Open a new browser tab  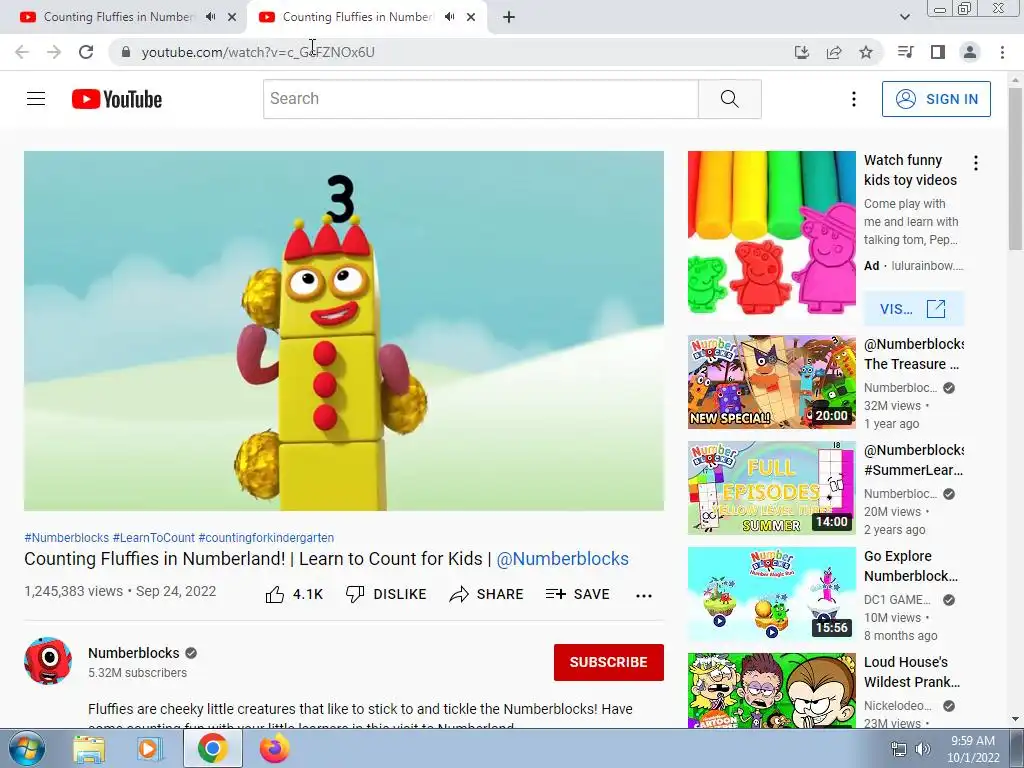[509, 17]
